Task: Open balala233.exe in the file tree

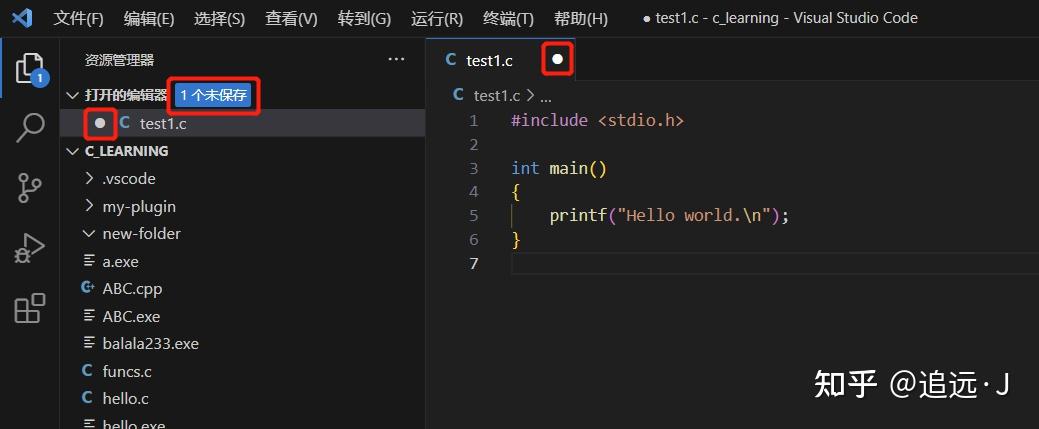Action: pos(150,343)
